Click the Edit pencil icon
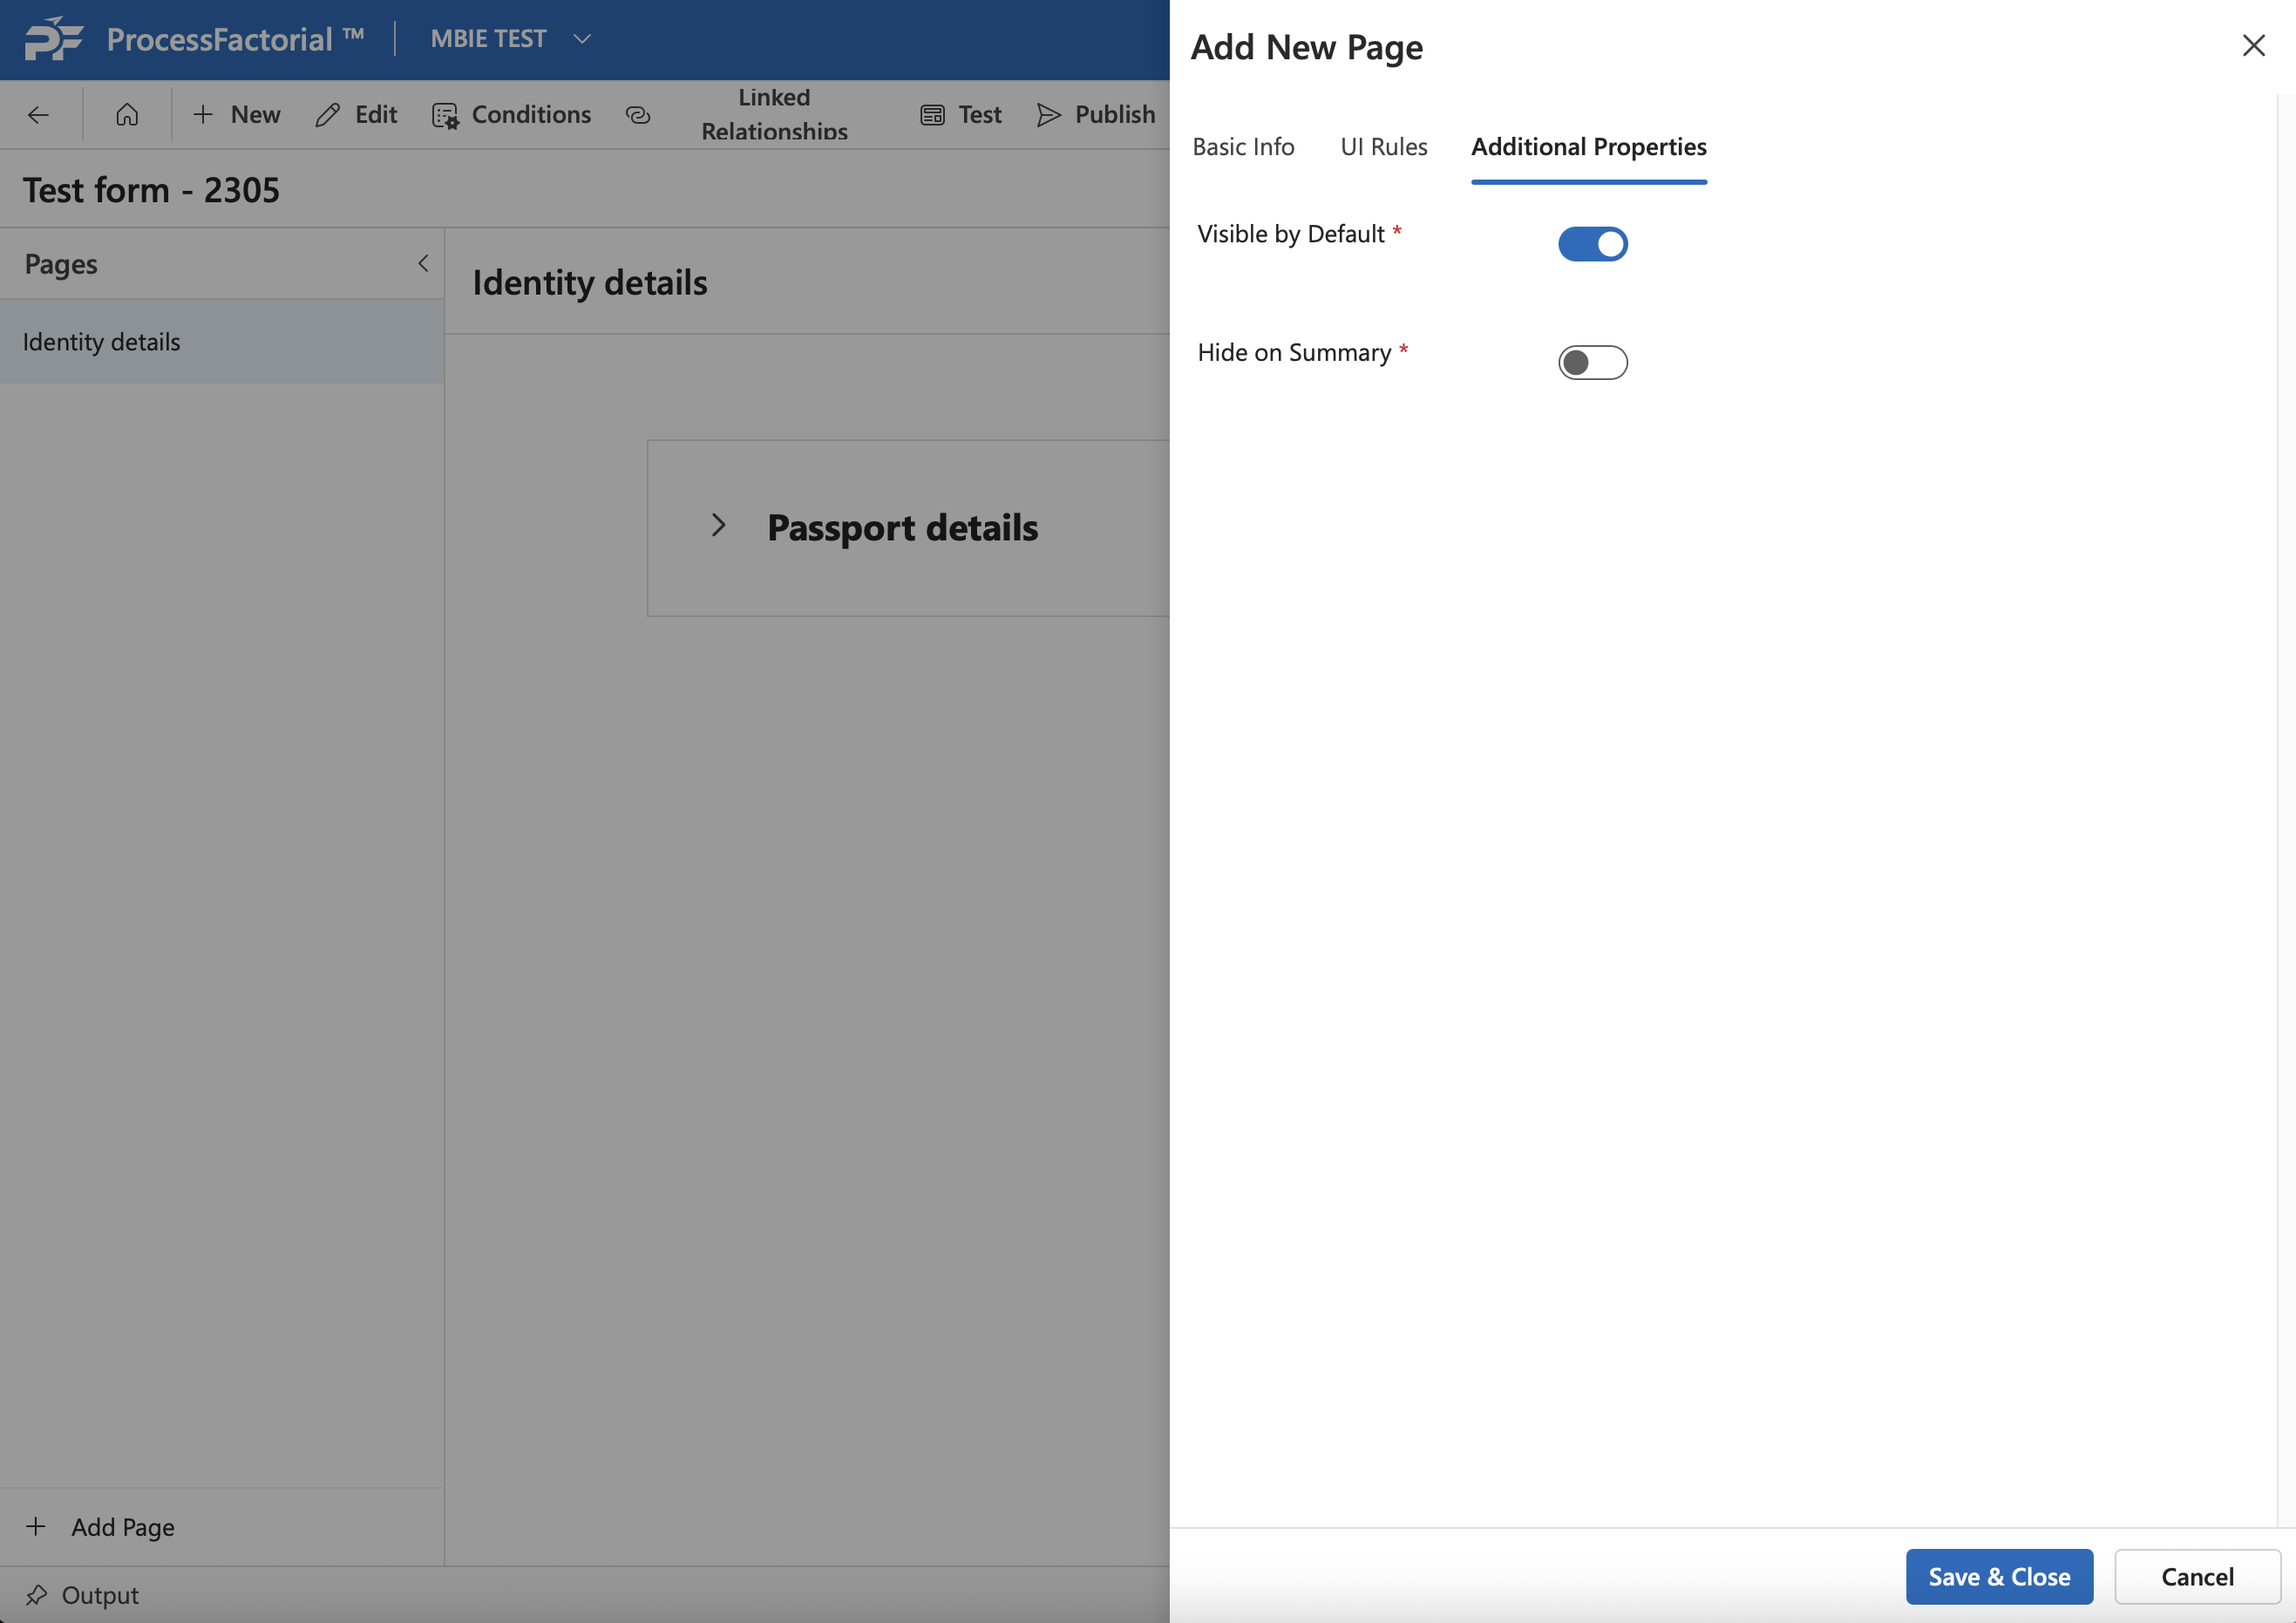2296x1623 pixels. click(327, 115)
